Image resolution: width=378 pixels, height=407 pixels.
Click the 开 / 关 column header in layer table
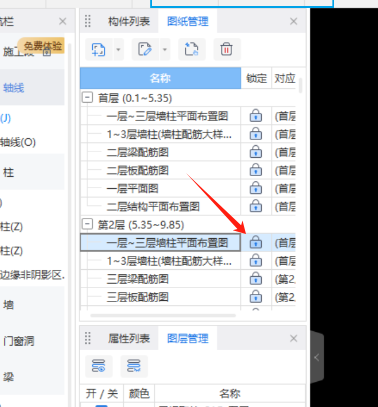click(102, 394)
